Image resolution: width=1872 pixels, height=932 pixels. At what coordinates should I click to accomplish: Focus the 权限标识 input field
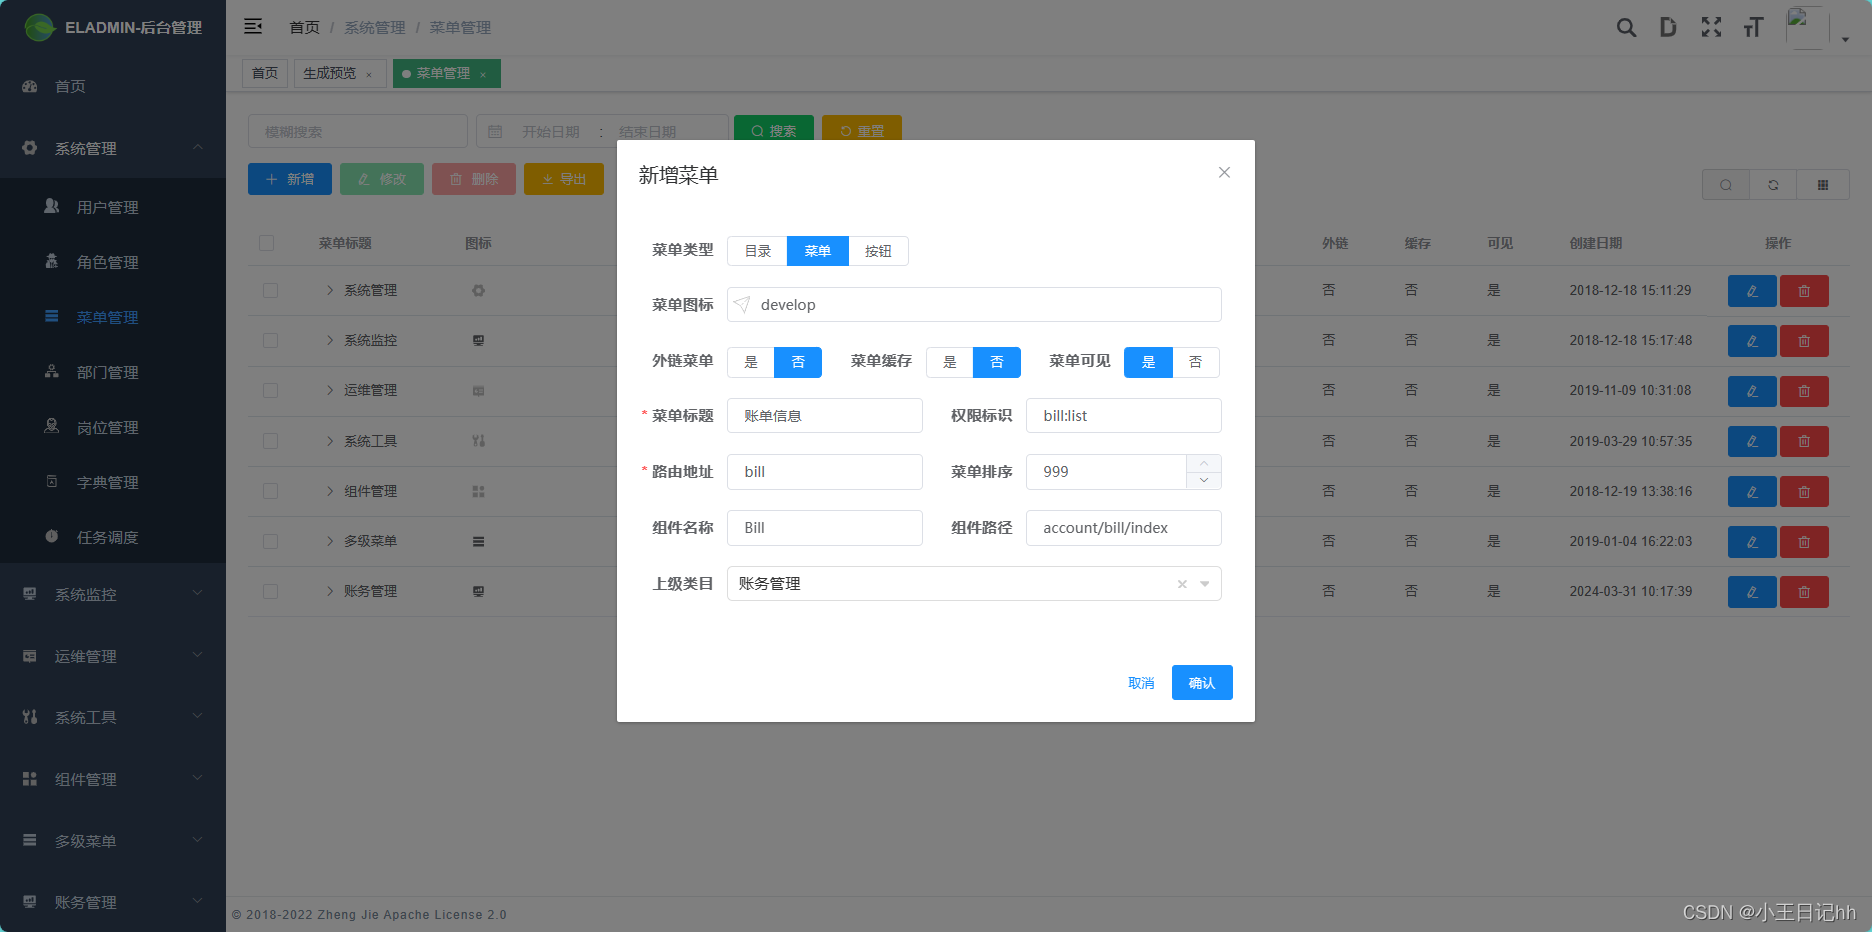point(1124,416)
